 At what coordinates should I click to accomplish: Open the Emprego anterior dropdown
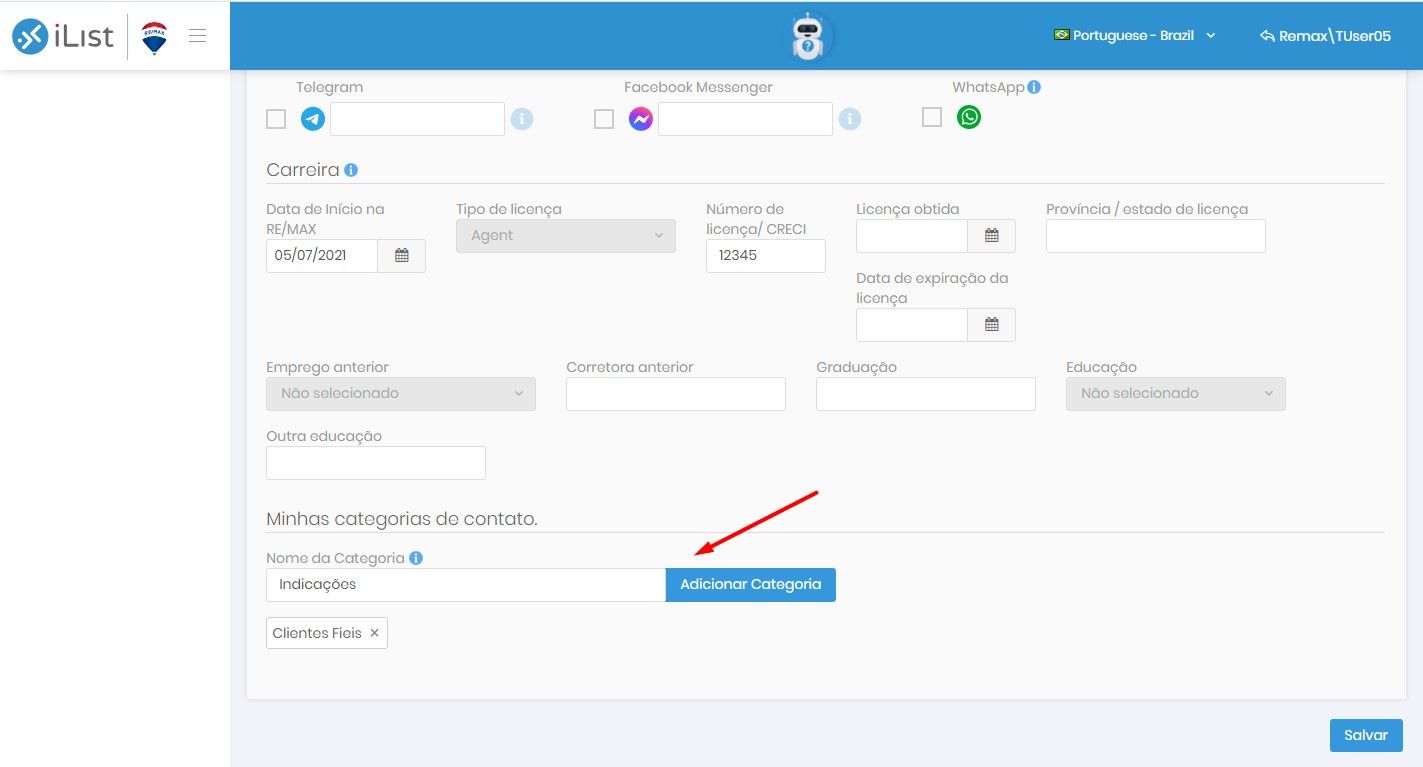(401, 394)
